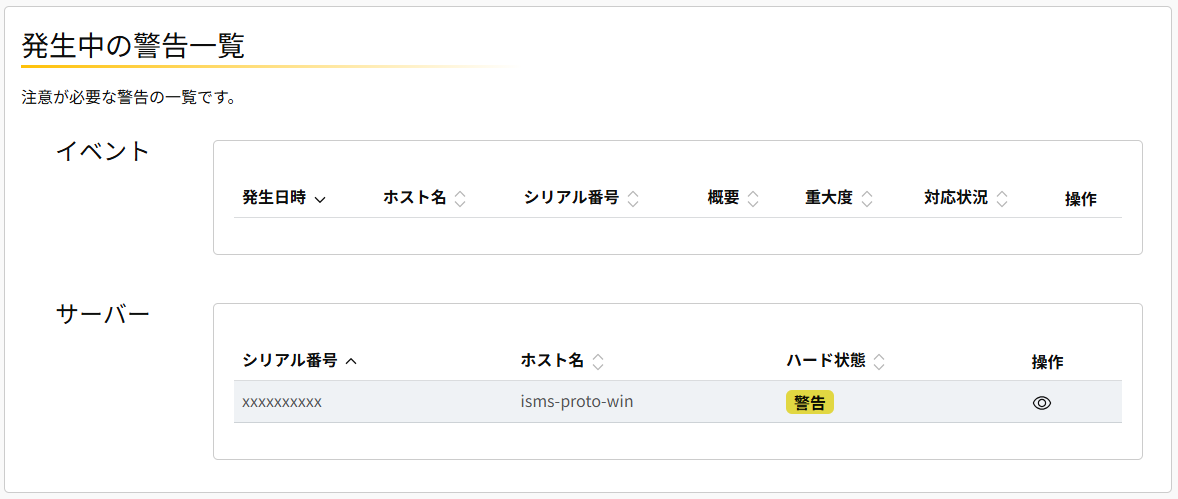Select the サーバー section label
The image size is (1178, 499).
click(x=102, y=314)
